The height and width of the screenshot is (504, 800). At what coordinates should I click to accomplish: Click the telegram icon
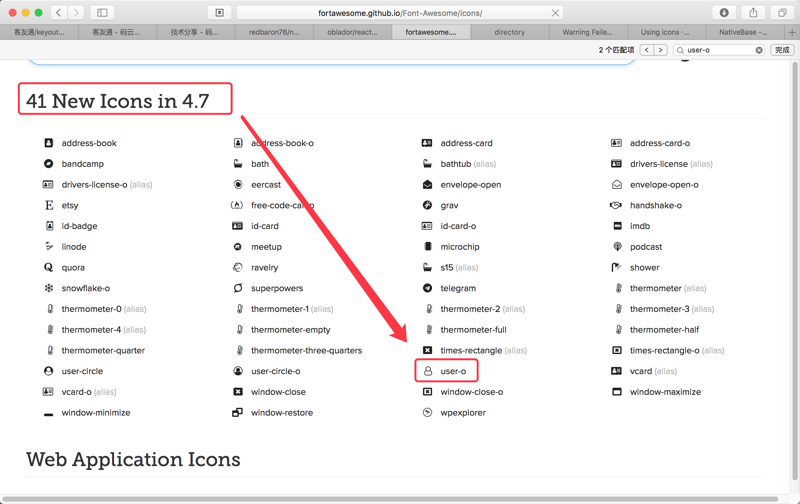(x=427, y=288)
